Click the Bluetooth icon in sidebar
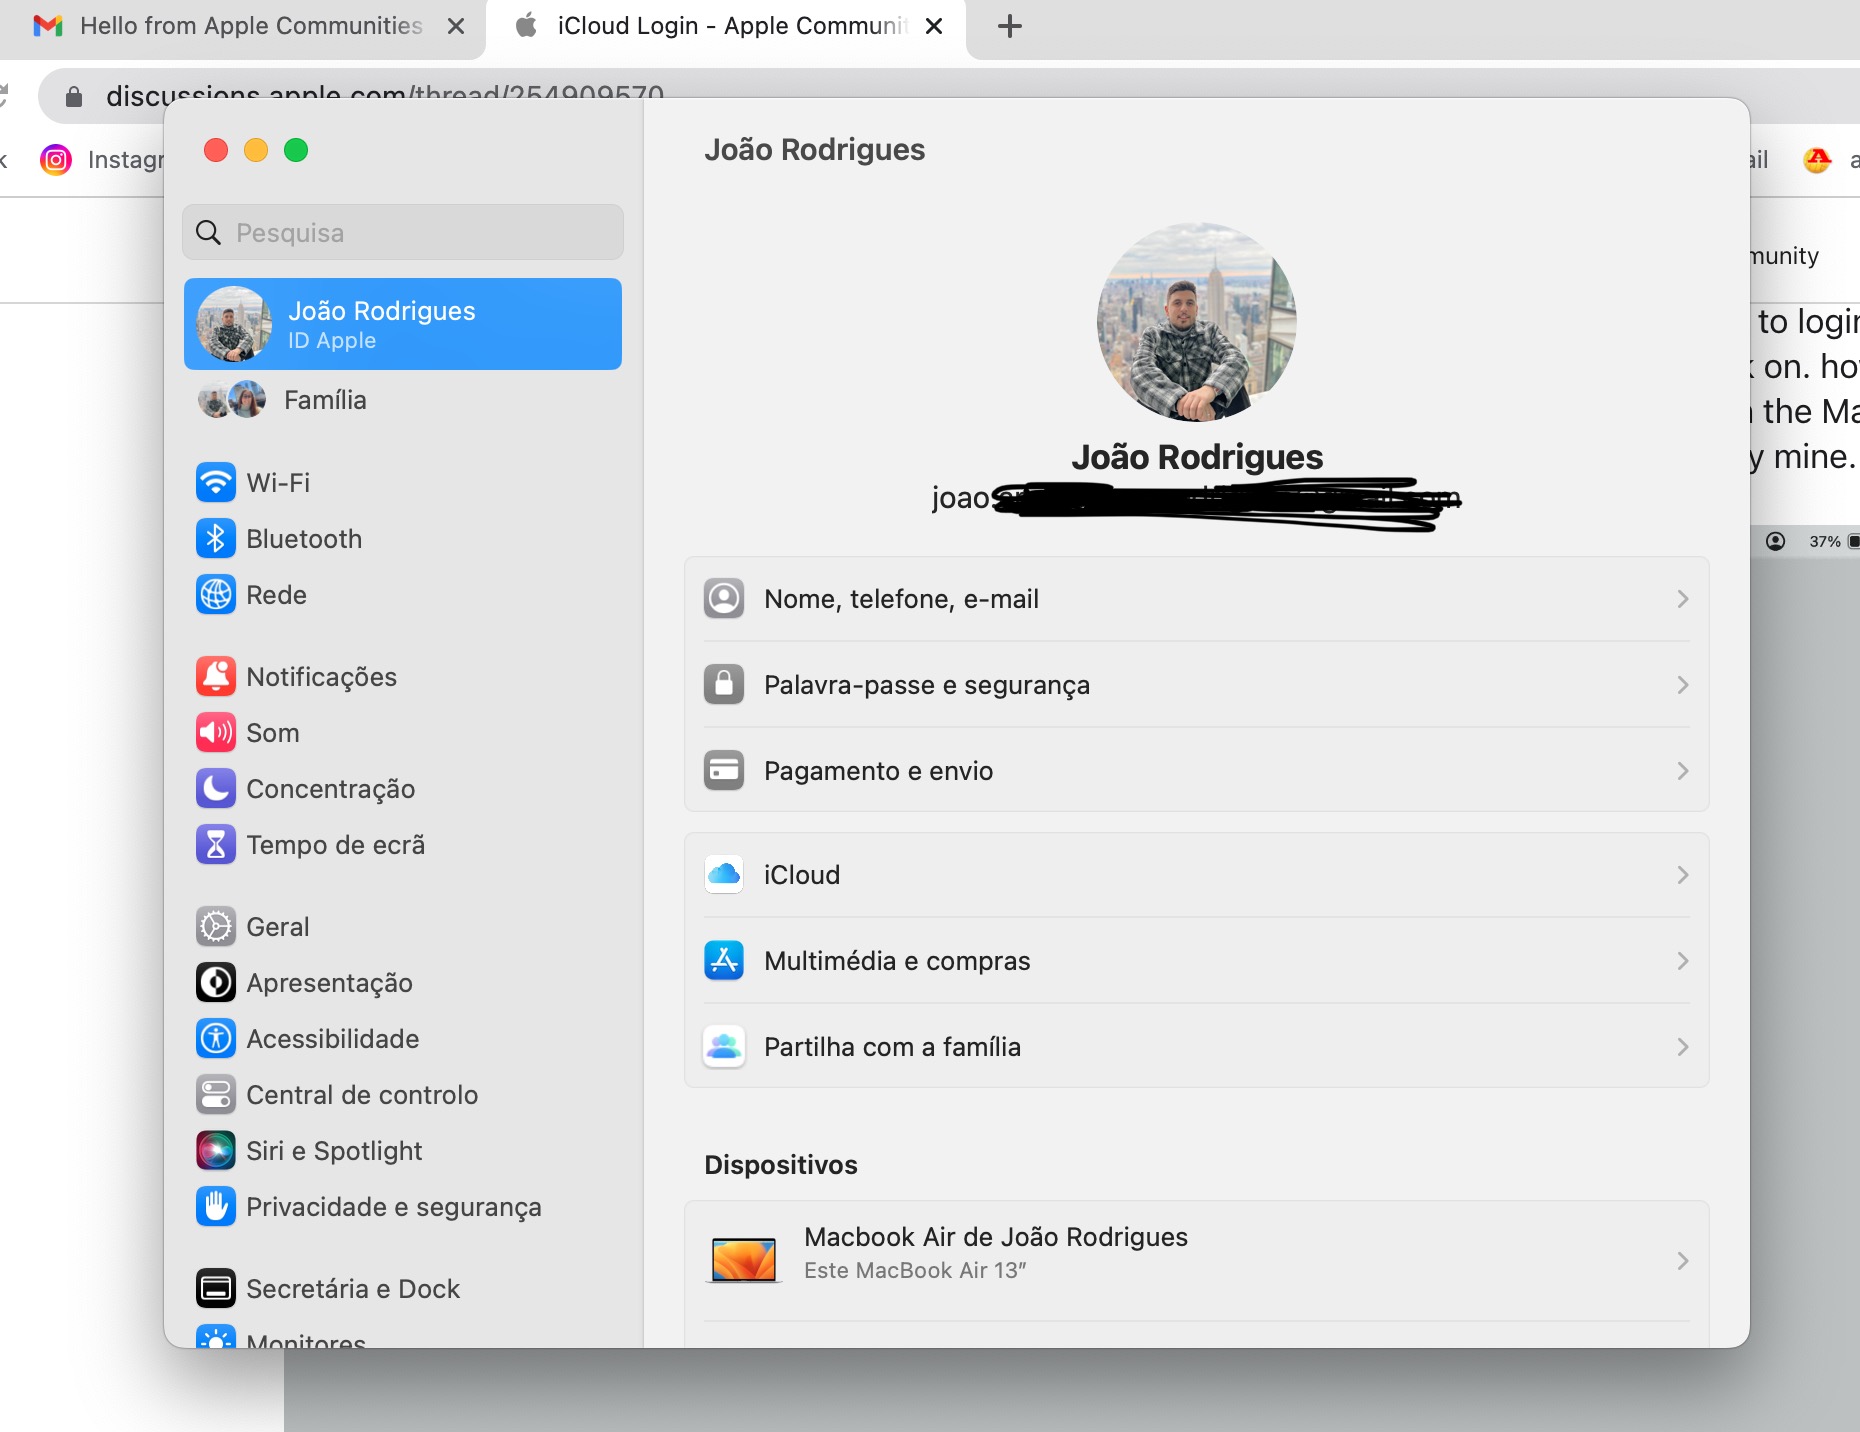Screen dimensions: 1860x1432 [216, 539]
